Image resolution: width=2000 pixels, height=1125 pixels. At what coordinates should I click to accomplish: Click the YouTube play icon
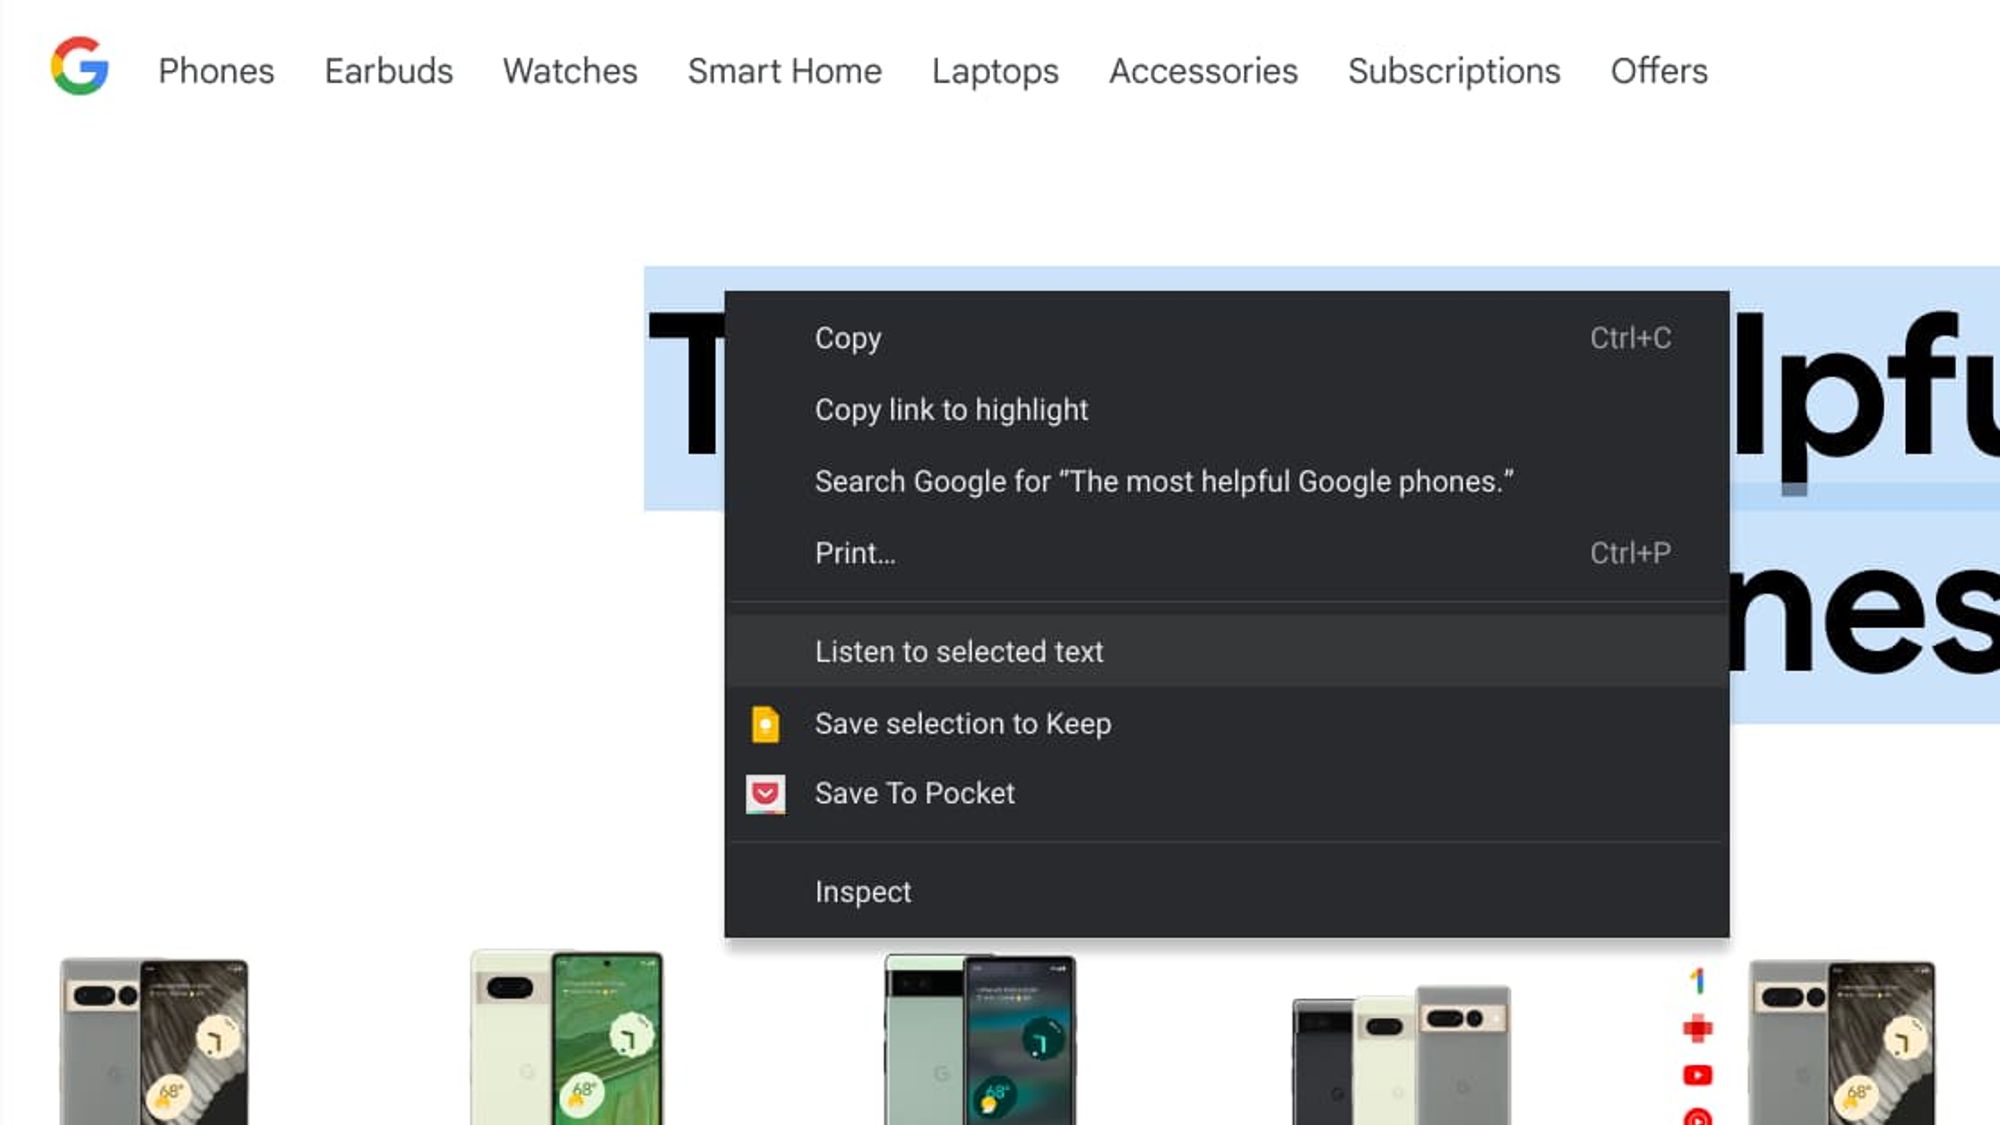pos(1697,1075)
